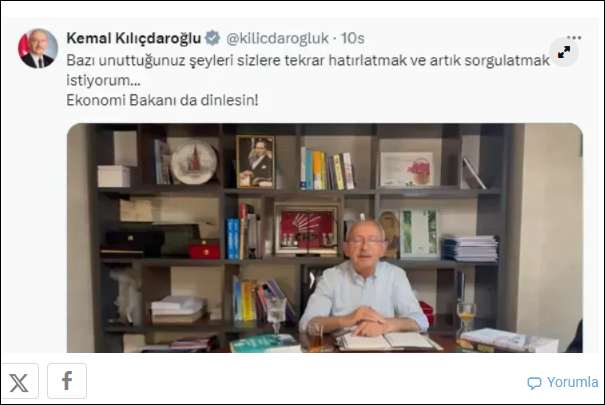Click the Kemal Kılıçdaroğlu display name
The width and height of the screenshot is (605, 405).
coord(134,38)
